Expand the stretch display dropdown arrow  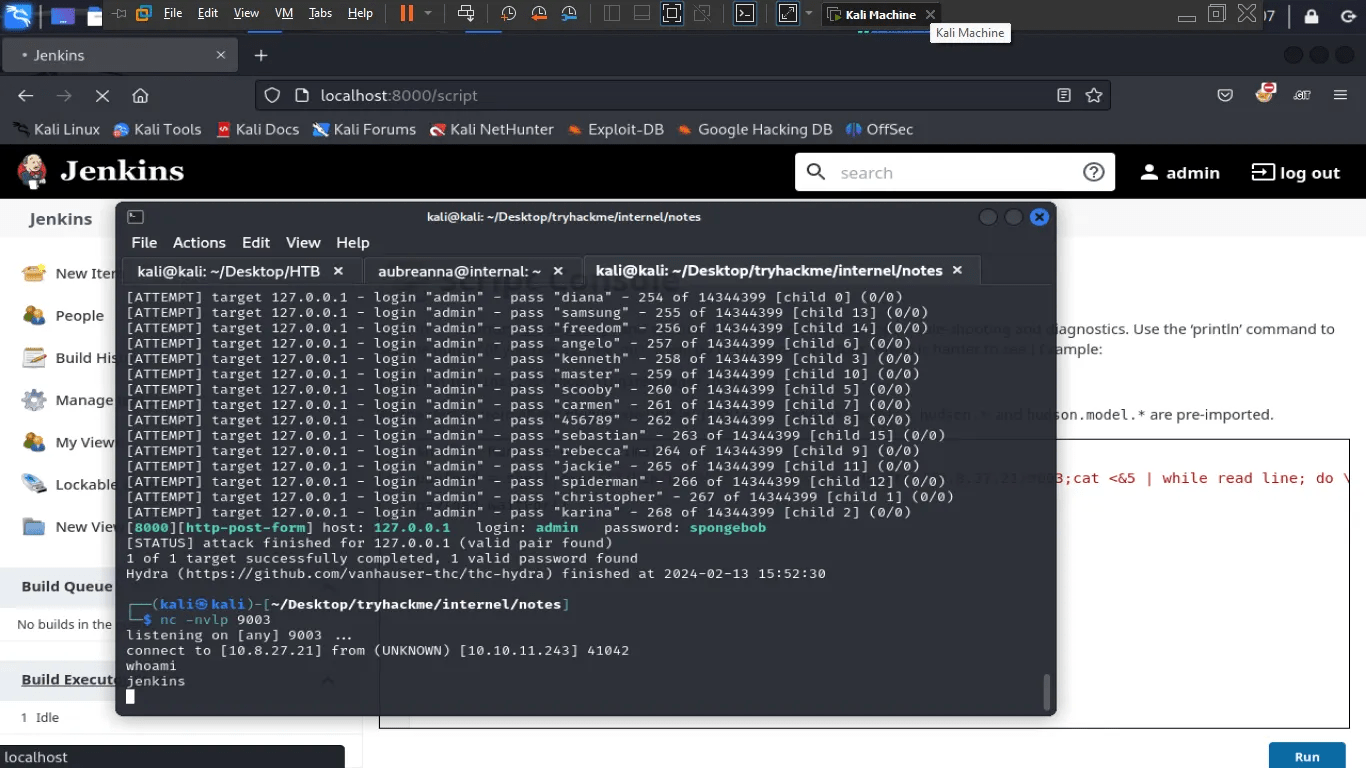[809, 14]
